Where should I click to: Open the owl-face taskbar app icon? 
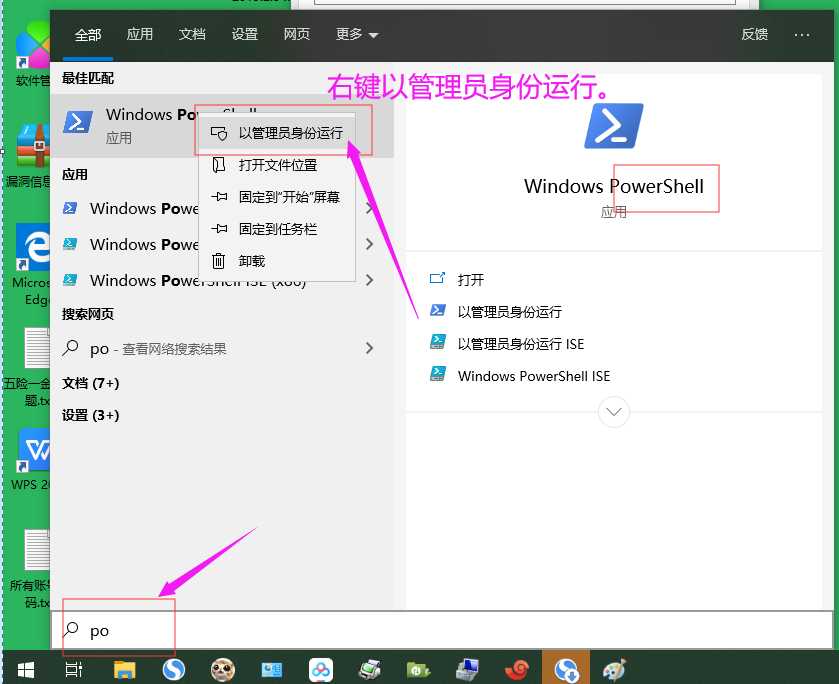pos(223,670)
